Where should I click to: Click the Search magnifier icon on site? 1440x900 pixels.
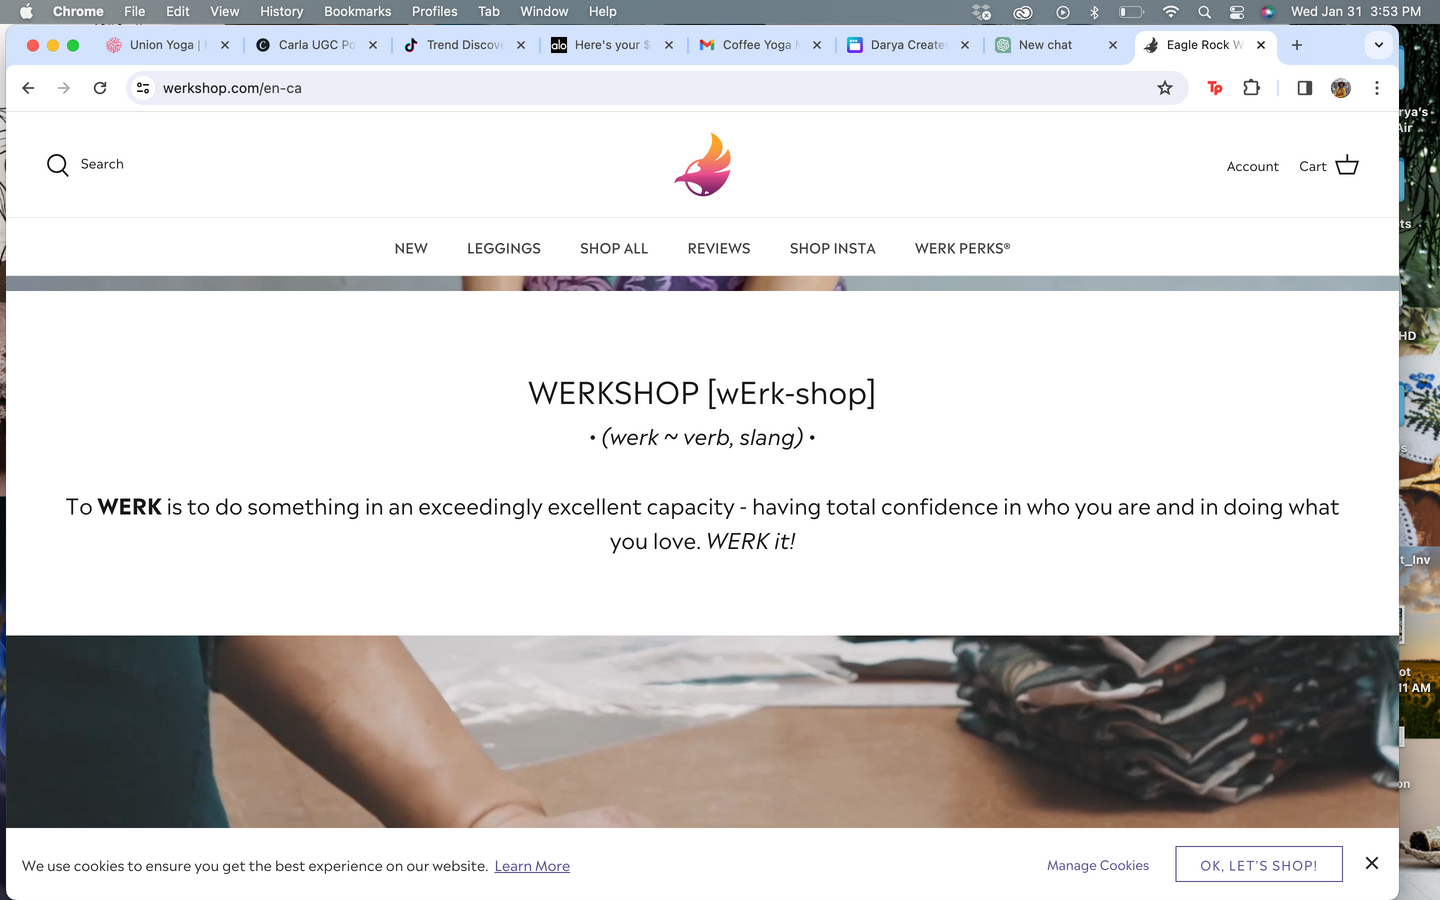(x=58, y=165)
